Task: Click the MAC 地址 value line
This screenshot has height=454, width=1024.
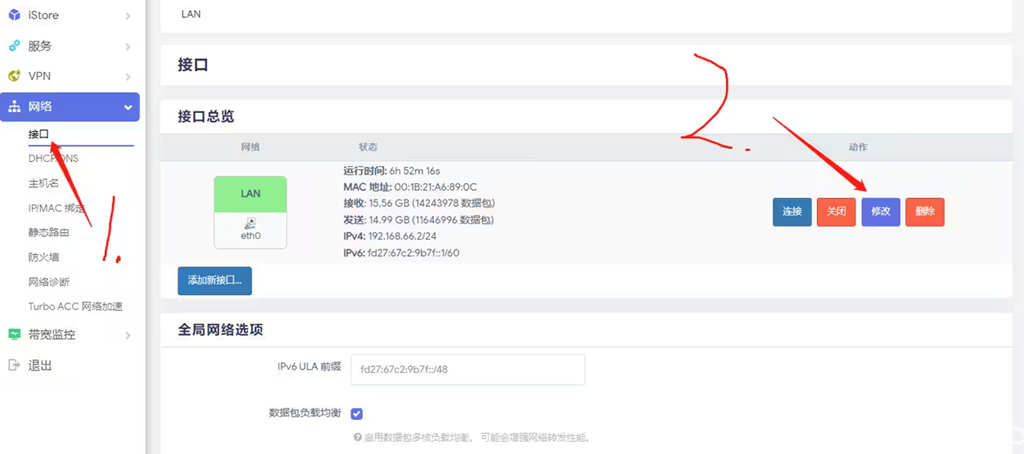Action: point(410,187)
